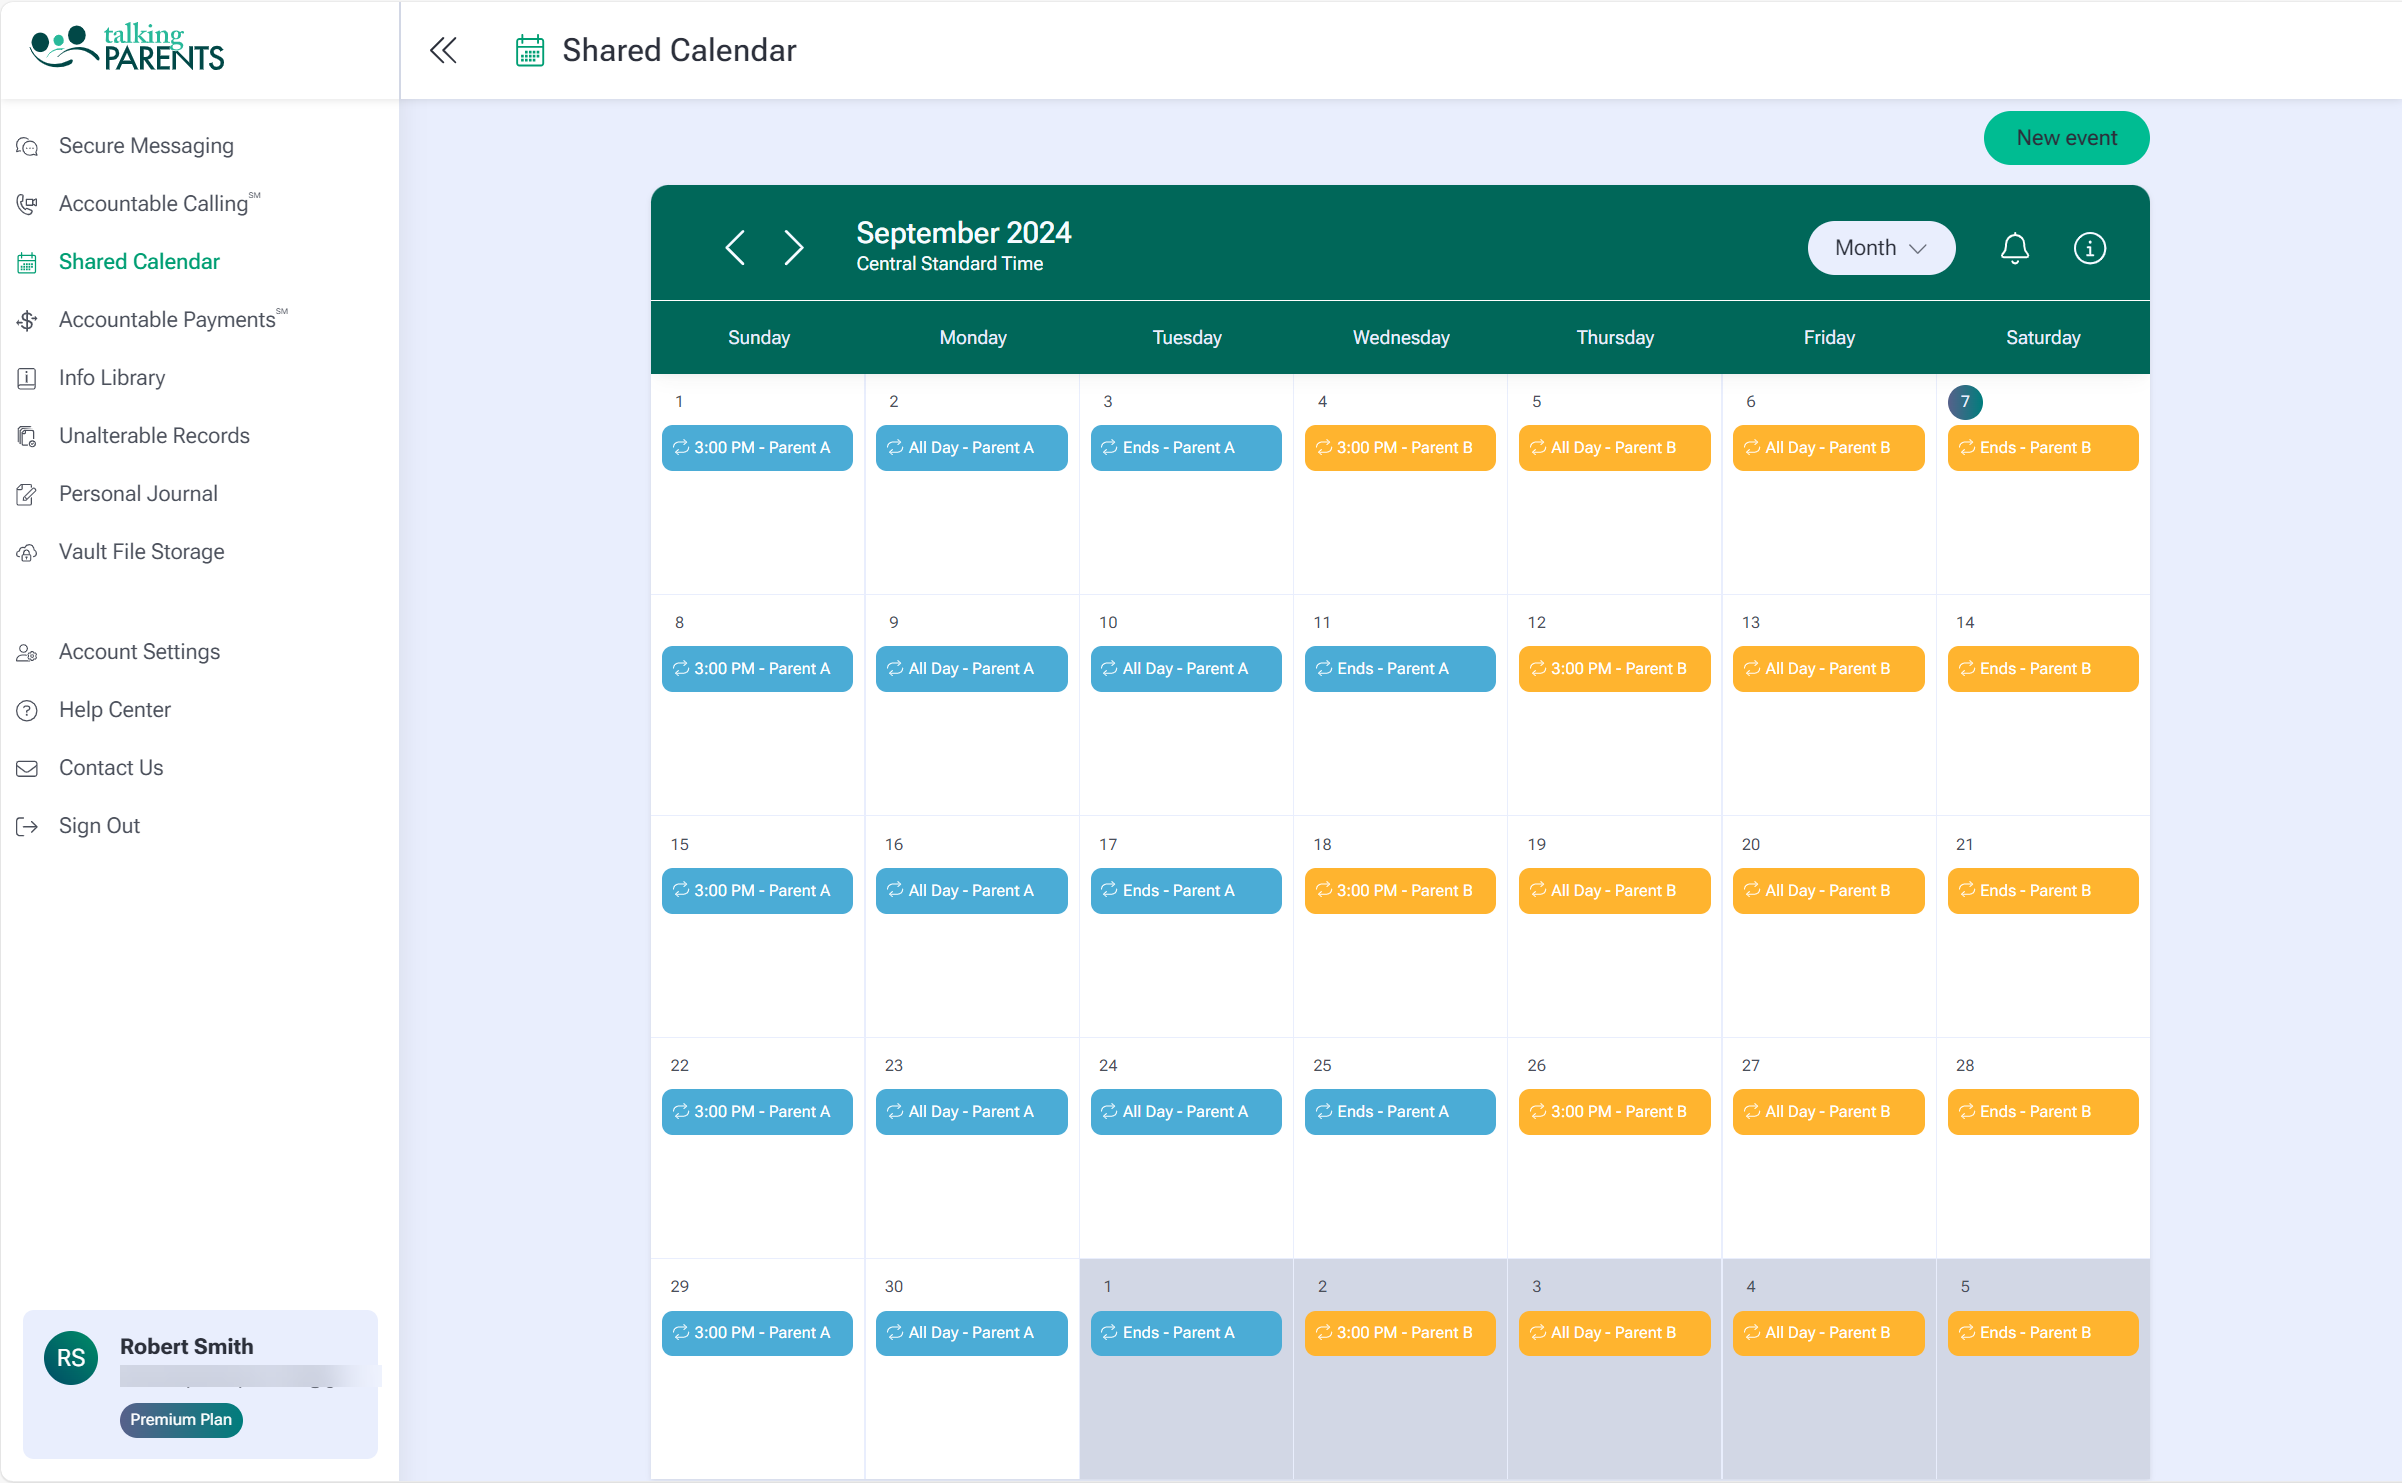2402x1483 pixels.
Task: Click date number 27
Action: point(1751,1066)
